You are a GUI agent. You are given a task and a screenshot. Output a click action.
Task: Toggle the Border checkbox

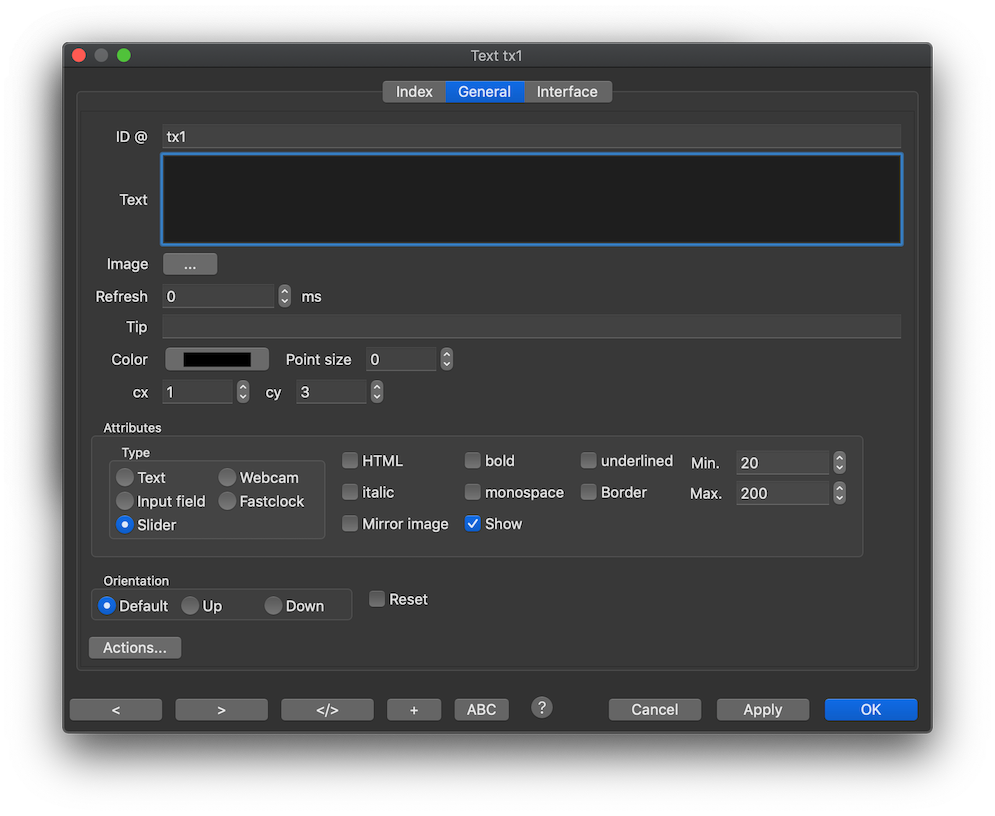tap(589, 492)
